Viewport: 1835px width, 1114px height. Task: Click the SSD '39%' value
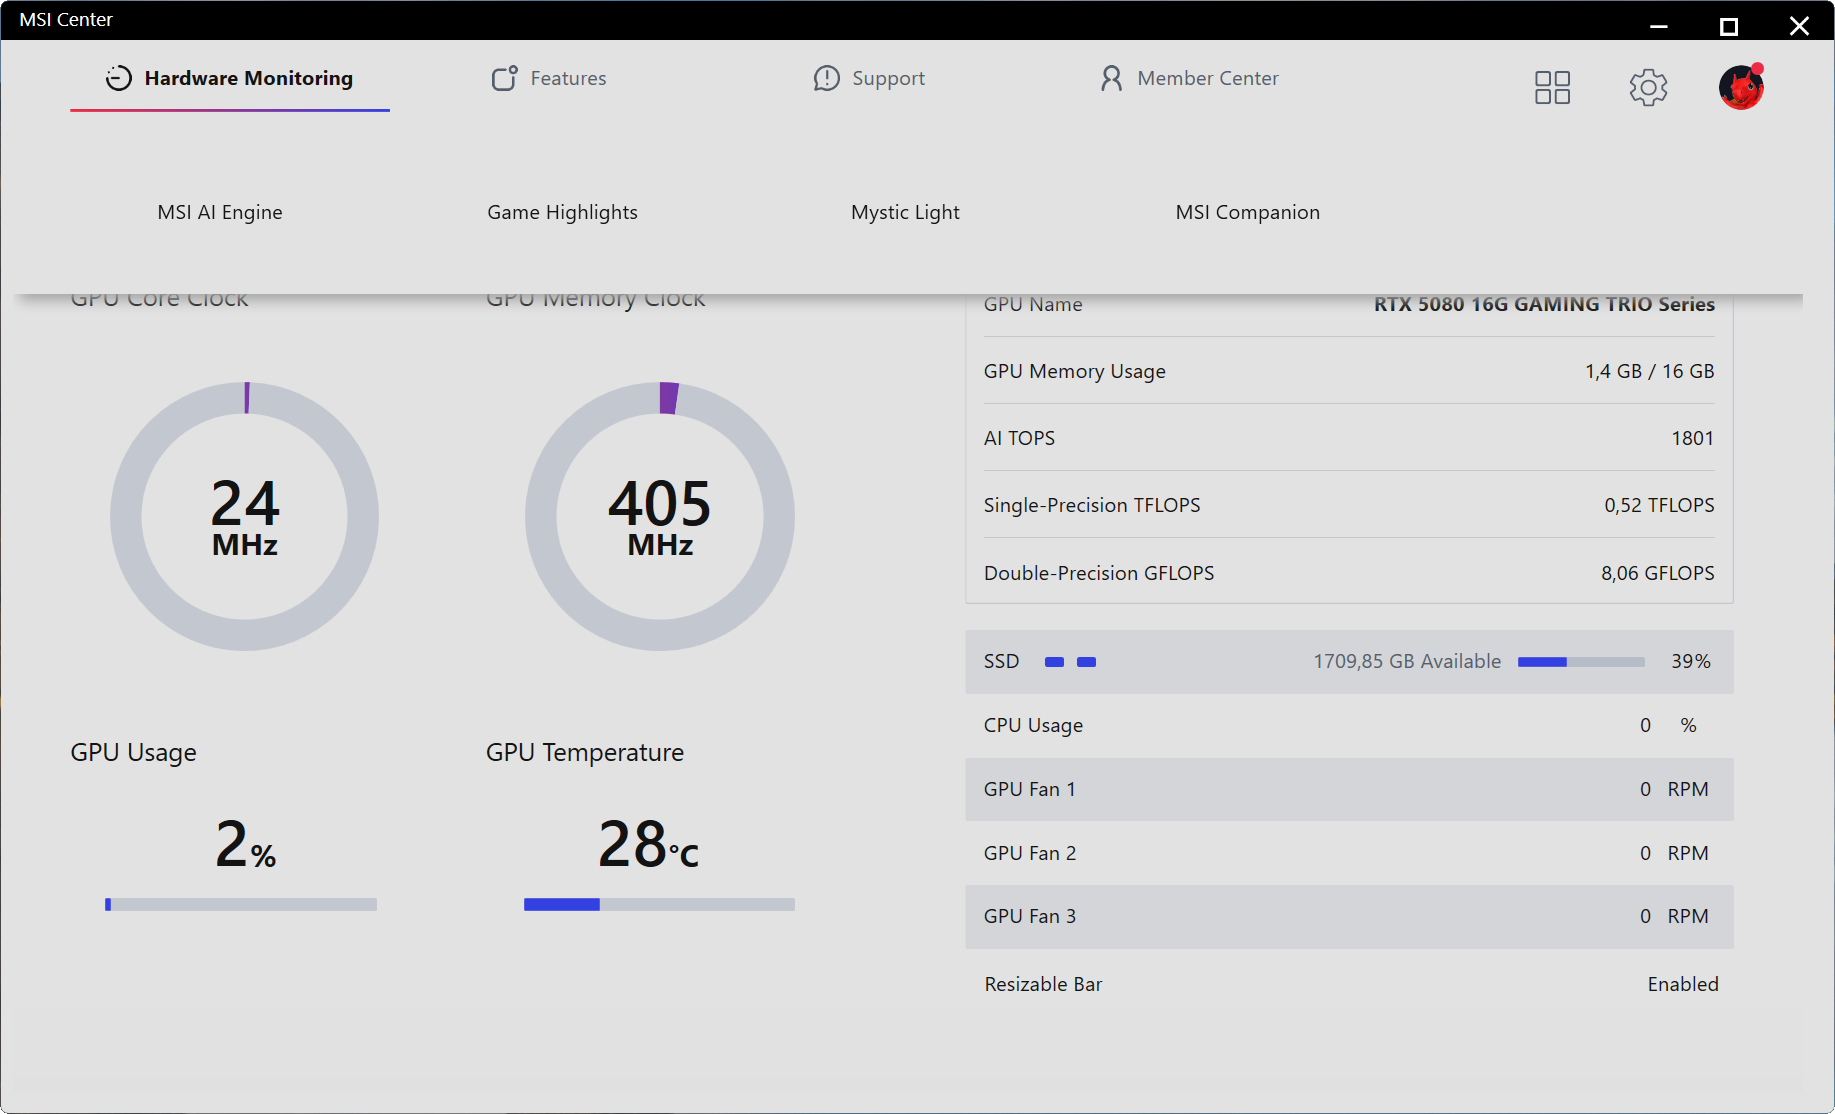click(1691, 661)
